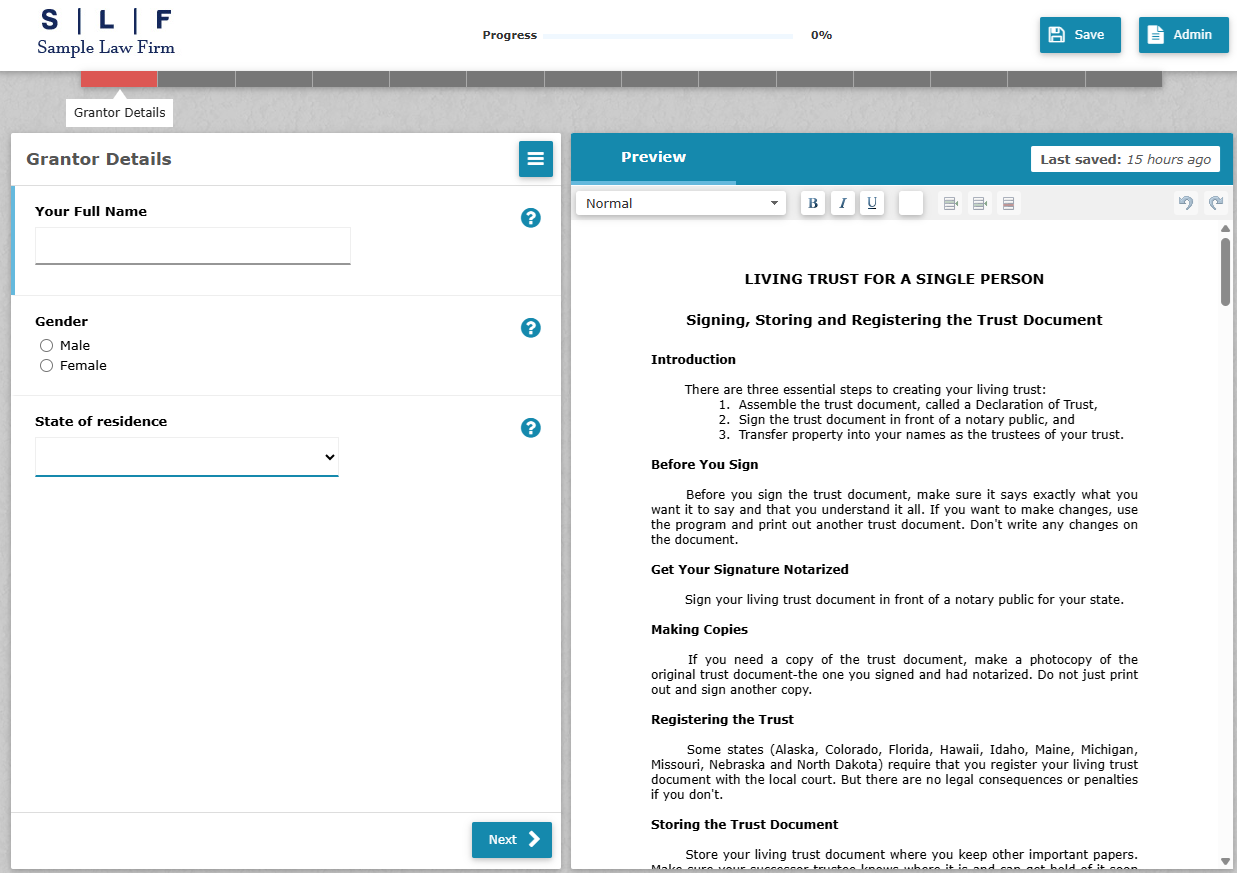Click the Your Full Name input field

192,246
